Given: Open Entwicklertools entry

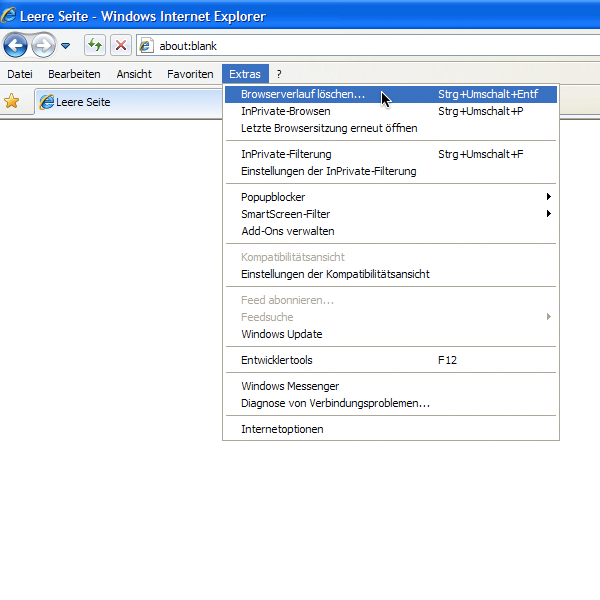Looking at the screenshot, I should [391, 360].
